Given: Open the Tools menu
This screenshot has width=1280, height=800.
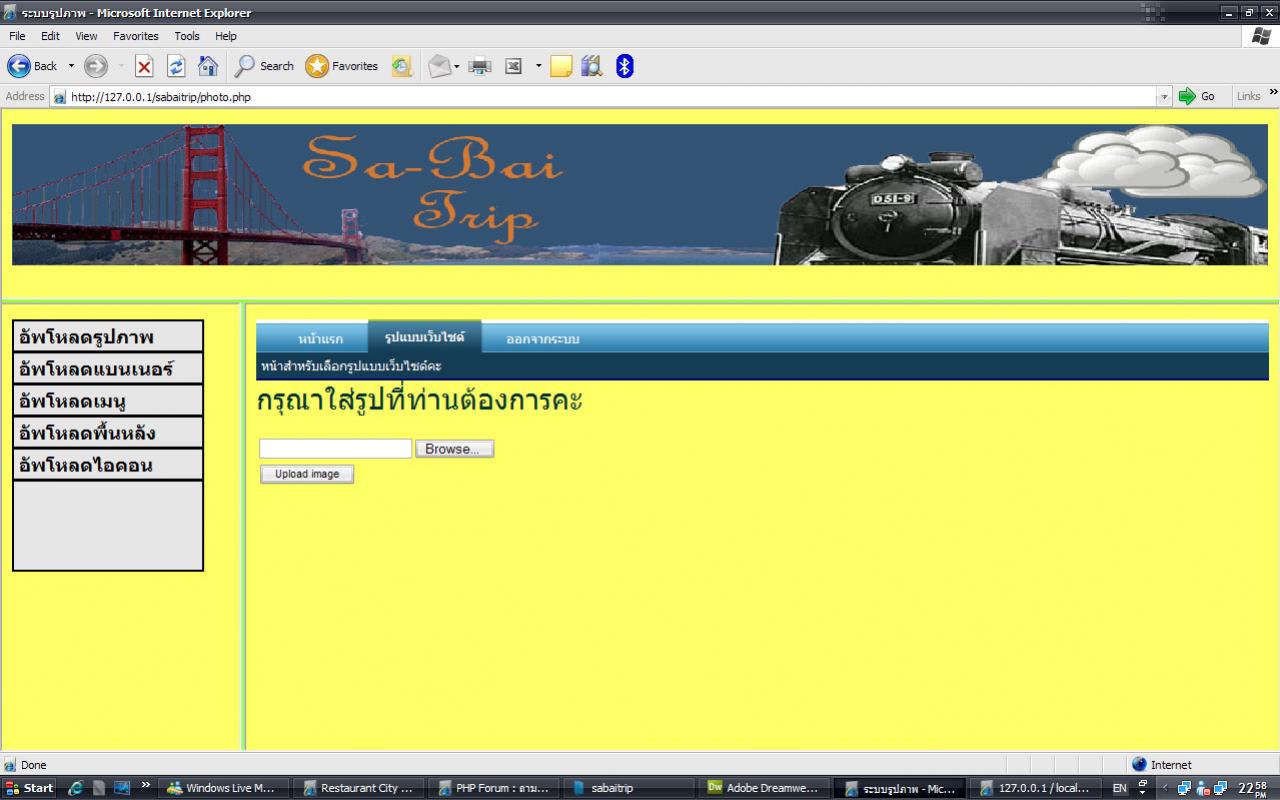Looking at the screenshot, I should tap(187, 36).
